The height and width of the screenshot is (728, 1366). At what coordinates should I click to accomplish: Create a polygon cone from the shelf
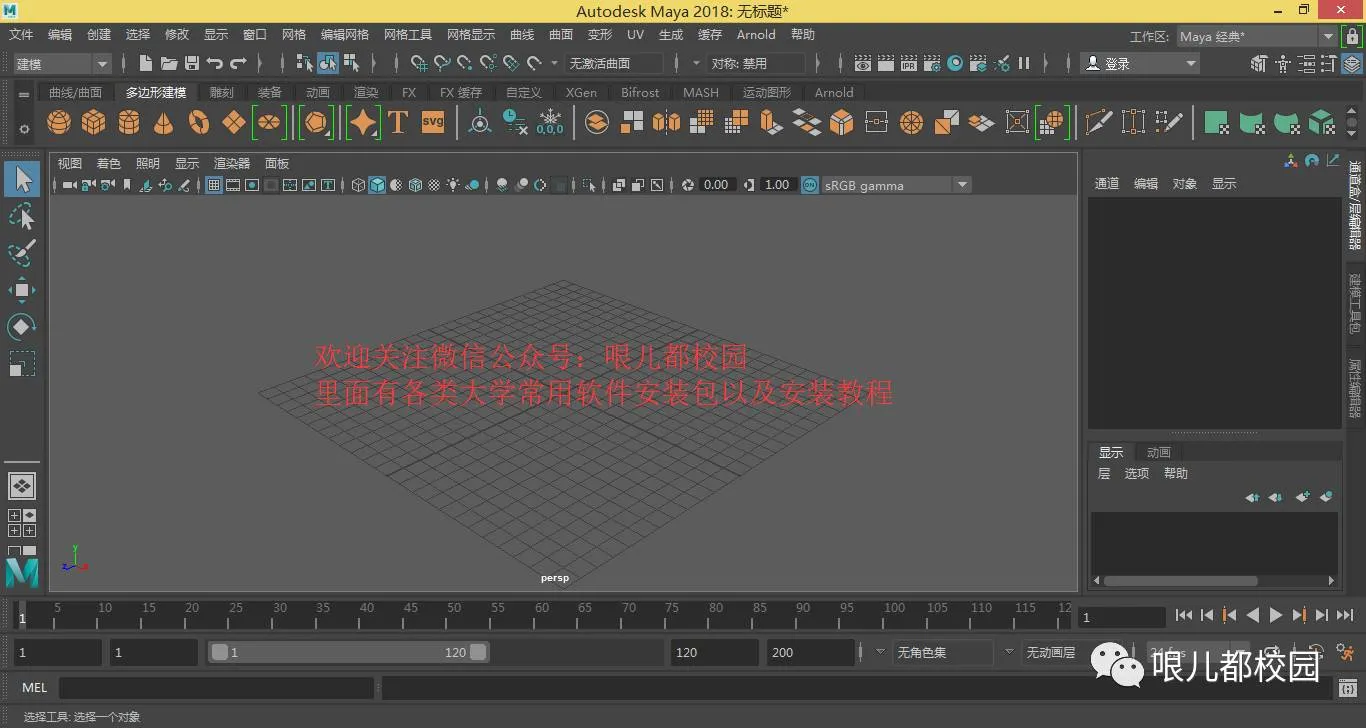(164, 123)
